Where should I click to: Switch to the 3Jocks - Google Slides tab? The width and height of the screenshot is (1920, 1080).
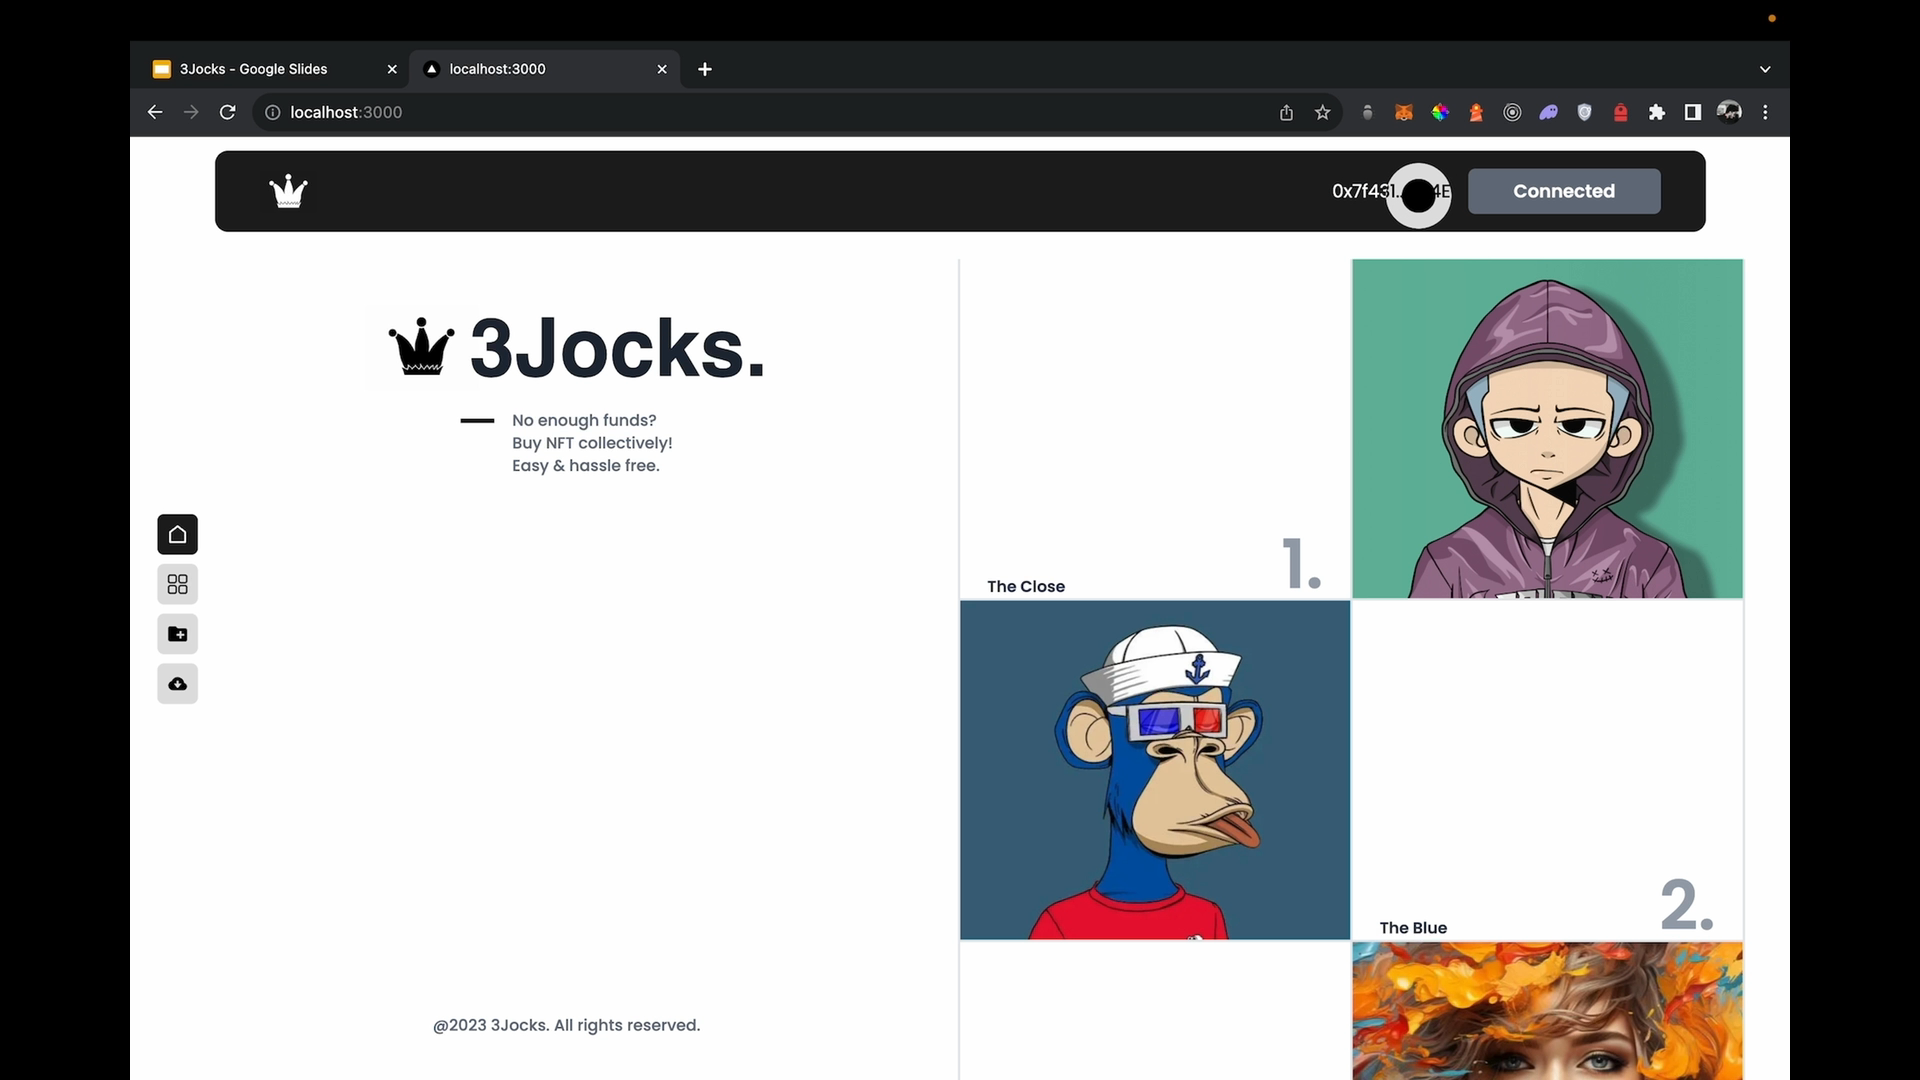[270, 69]
